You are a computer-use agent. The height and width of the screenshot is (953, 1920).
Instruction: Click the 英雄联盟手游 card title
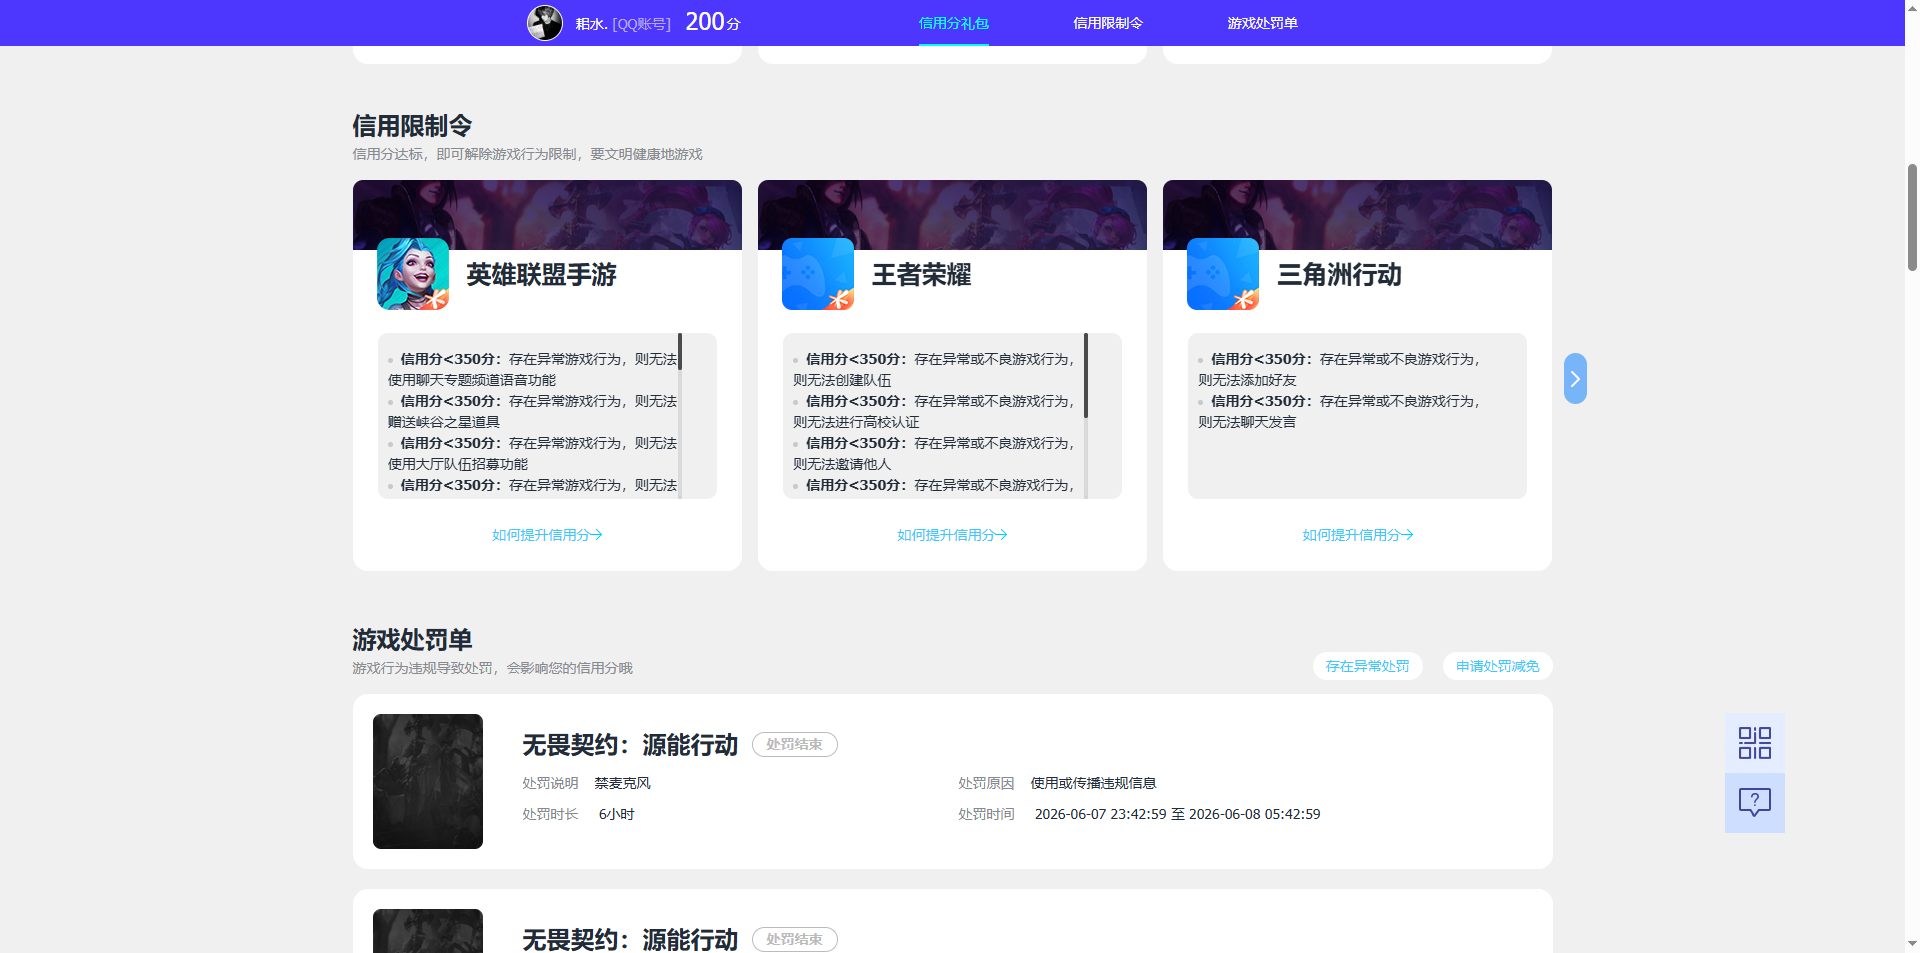[x=541, y=275]
